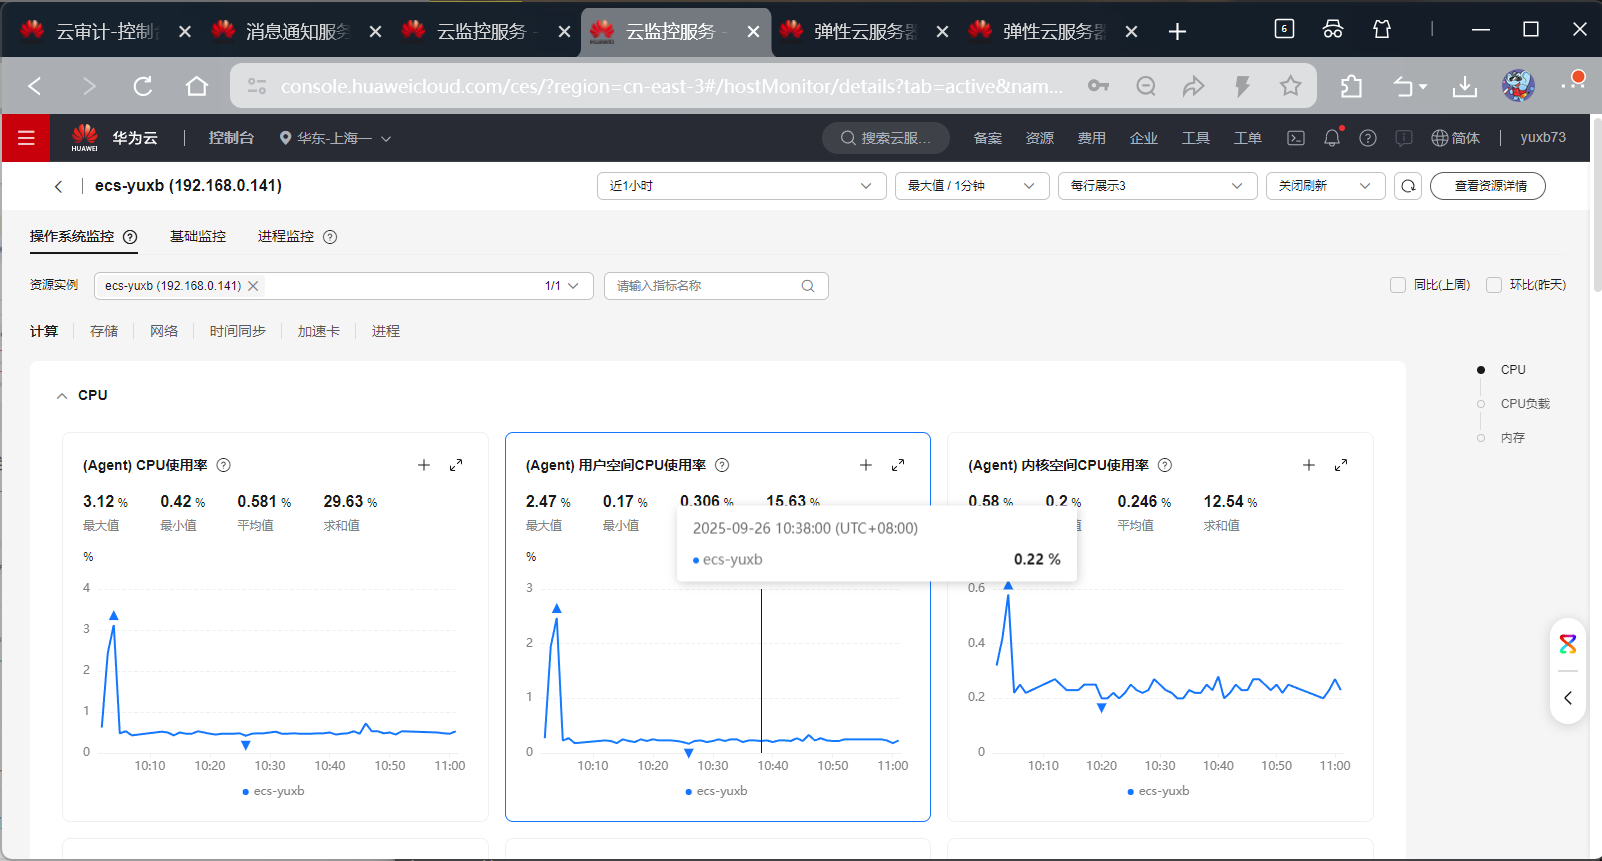The image size is (1602, 861).
Task: Open browser extensions puzzle icon
Action: coord(1351,86)
